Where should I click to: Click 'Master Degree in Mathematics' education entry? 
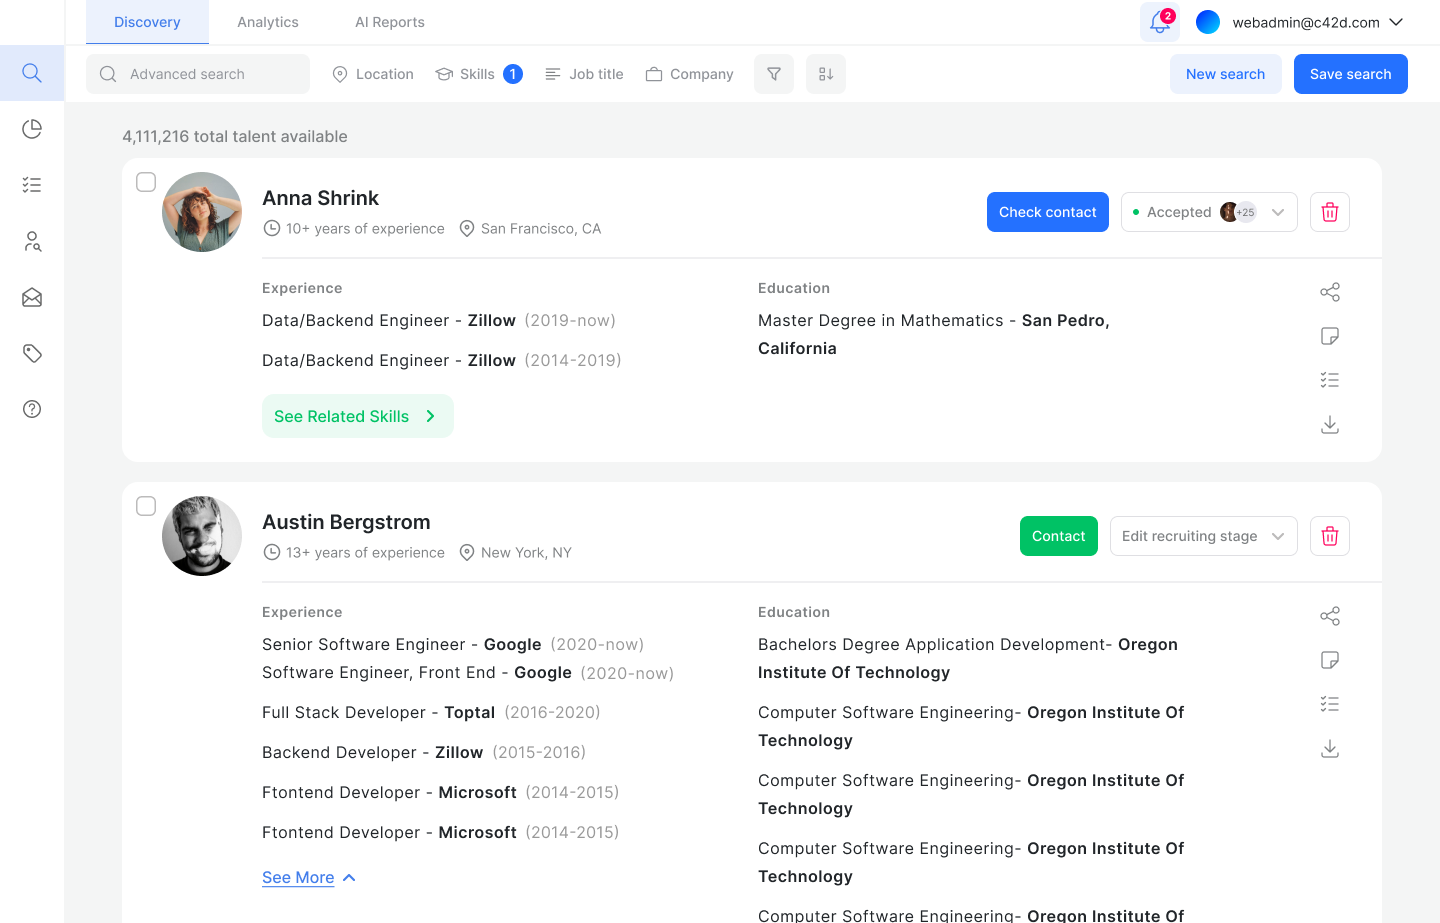(x=934, y=334)
